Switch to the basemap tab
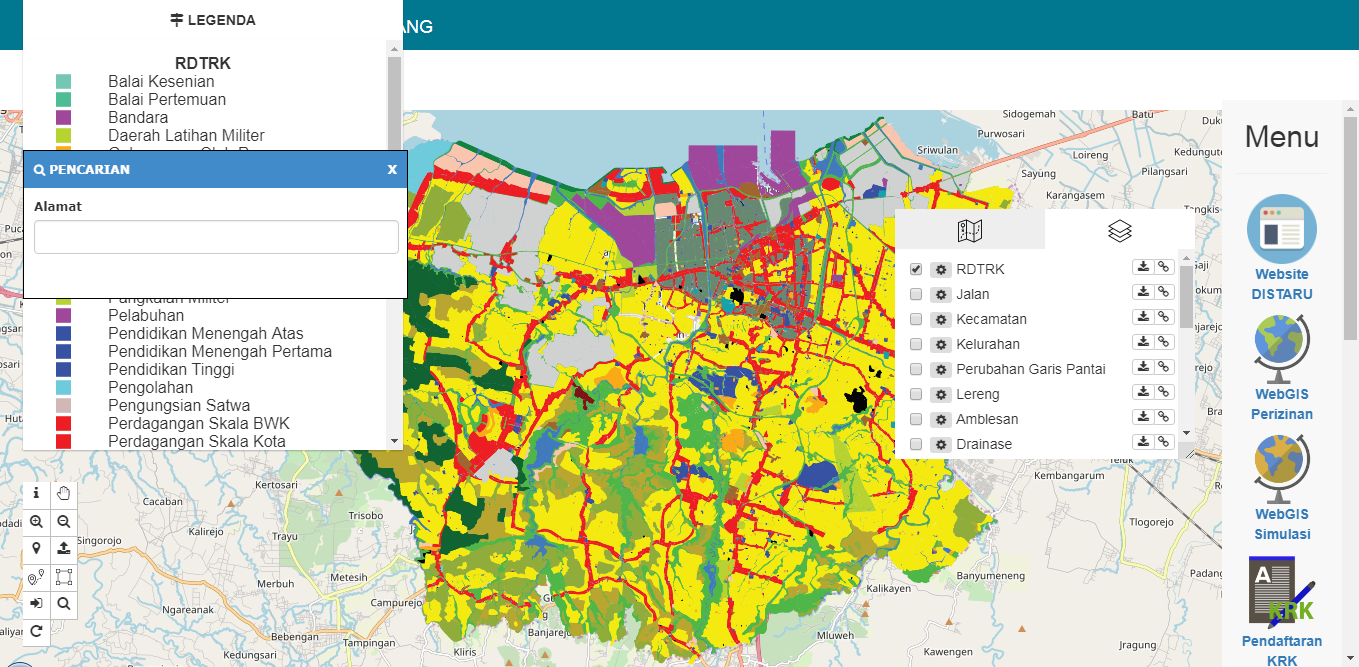 (969, 228)
